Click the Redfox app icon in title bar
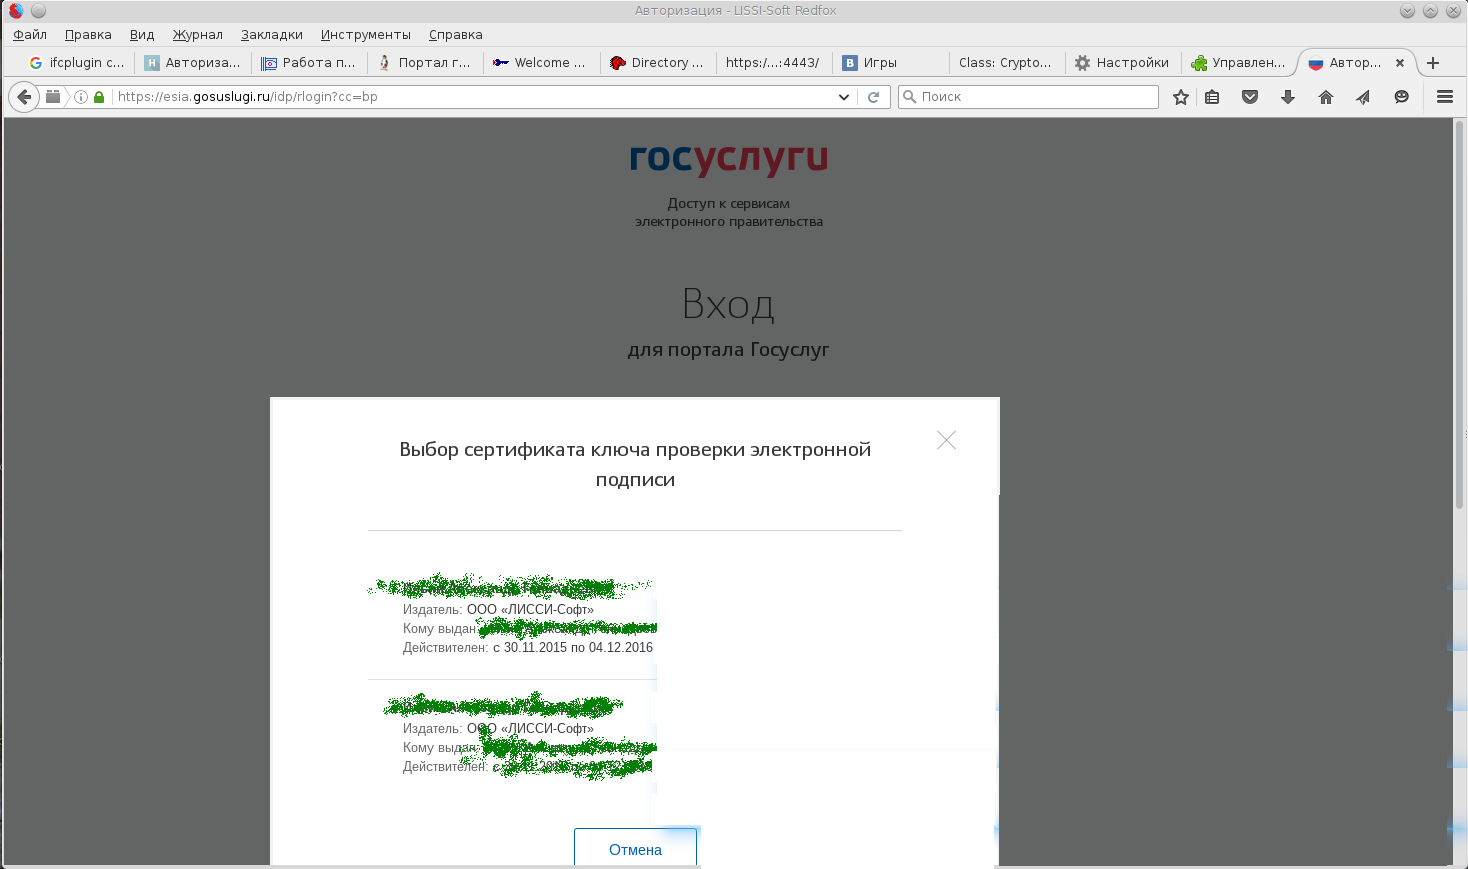The image size is (1468, 869). point(15,11)
